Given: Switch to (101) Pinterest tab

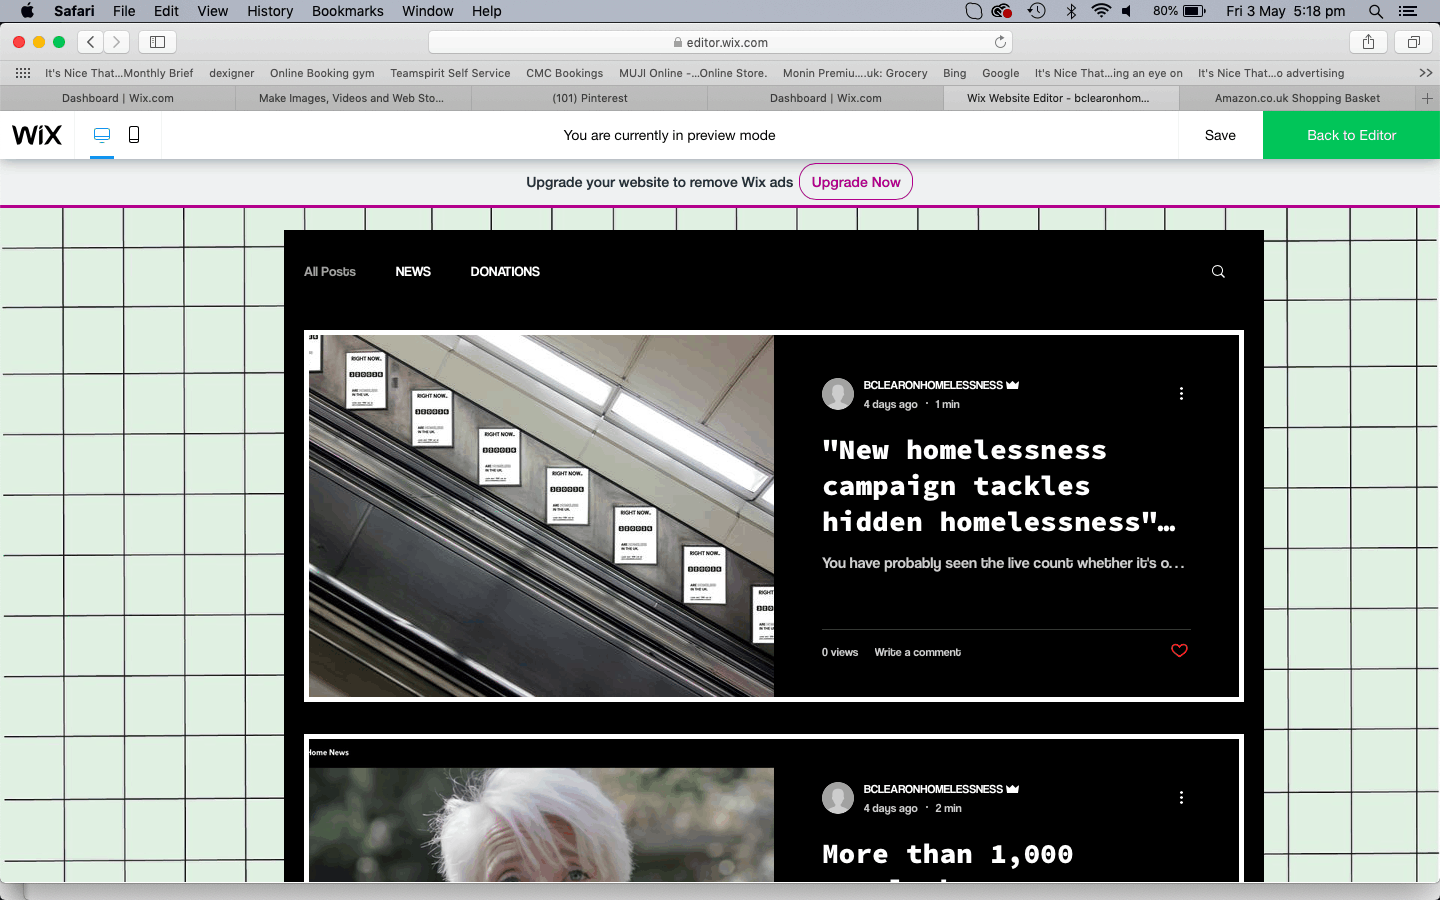Looking at the screenshot, I should pos(590,98).
